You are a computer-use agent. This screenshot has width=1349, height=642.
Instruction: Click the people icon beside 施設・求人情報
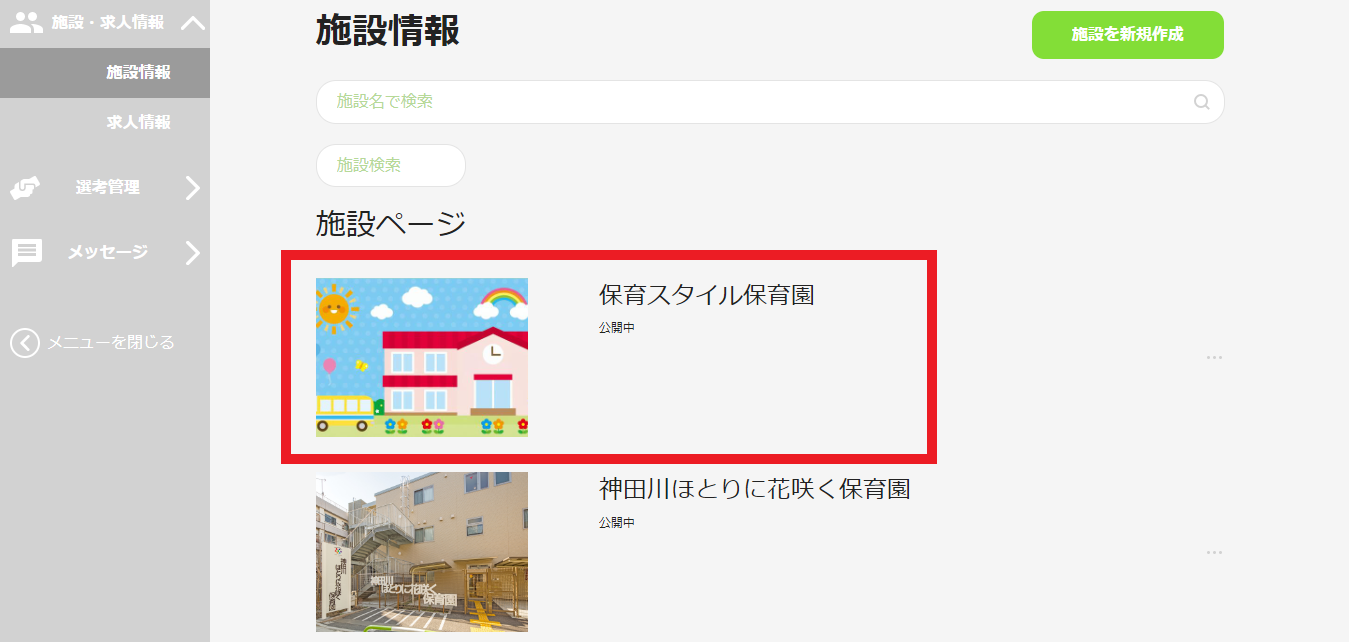pyautogui.click(x=26, y=22)
